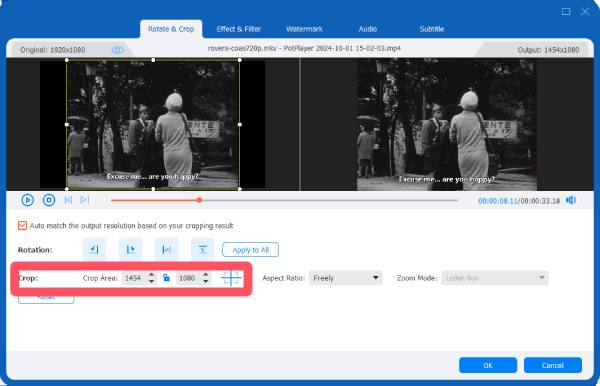The height and width of the screenshot is (386, 600).
Task: Increase crop width with up arrow
Action: 152,275
